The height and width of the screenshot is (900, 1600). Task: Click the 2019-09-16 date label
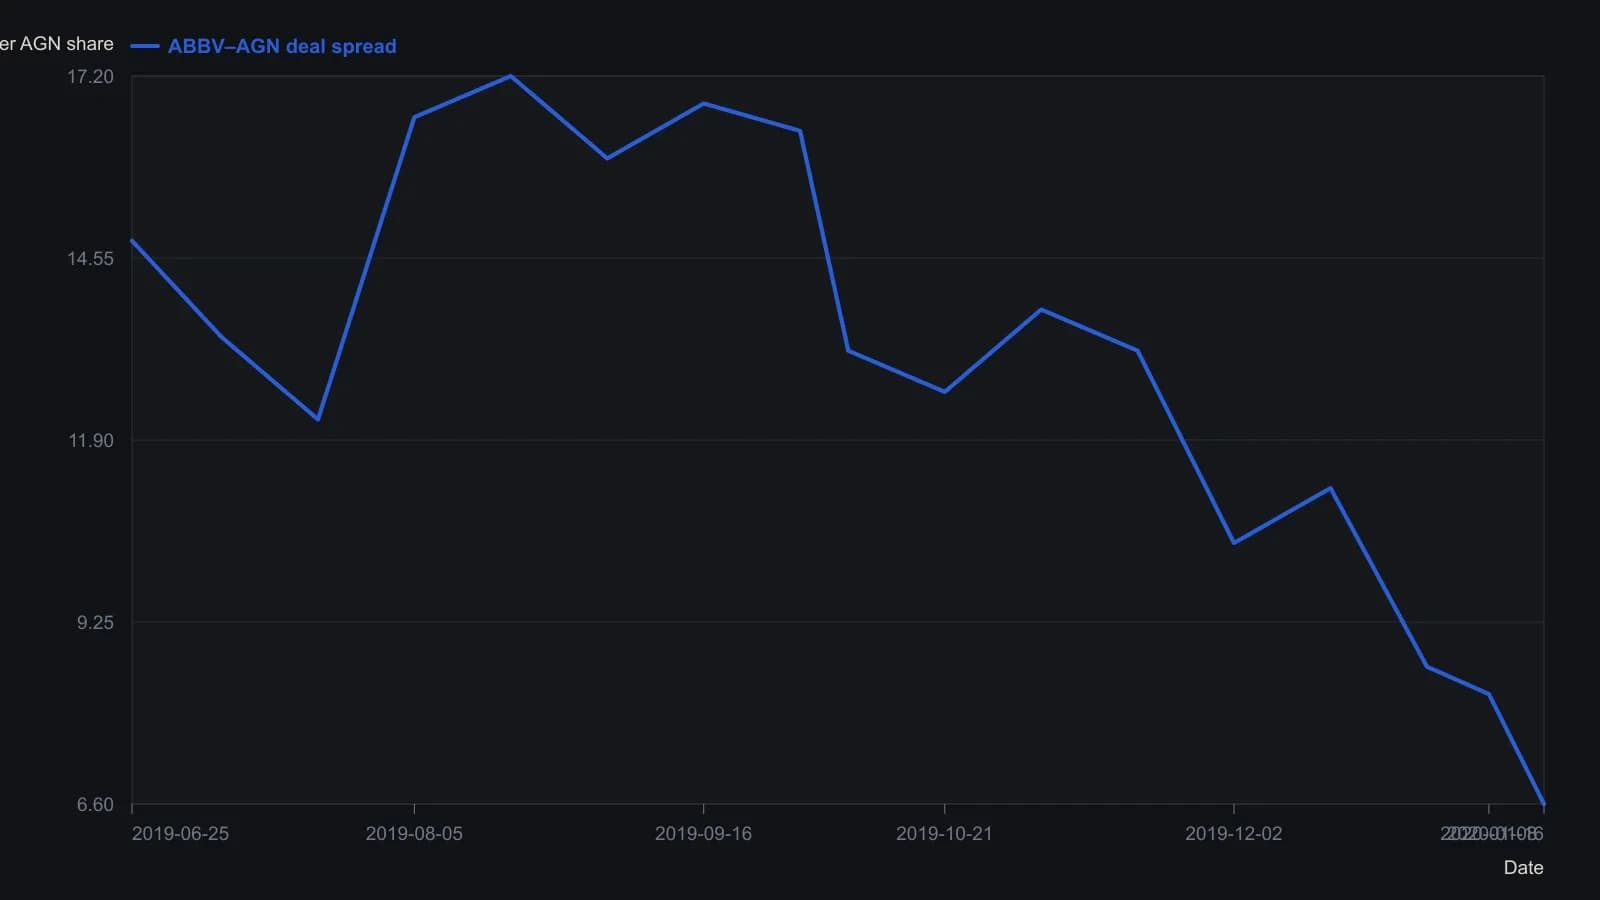(703, 833)
